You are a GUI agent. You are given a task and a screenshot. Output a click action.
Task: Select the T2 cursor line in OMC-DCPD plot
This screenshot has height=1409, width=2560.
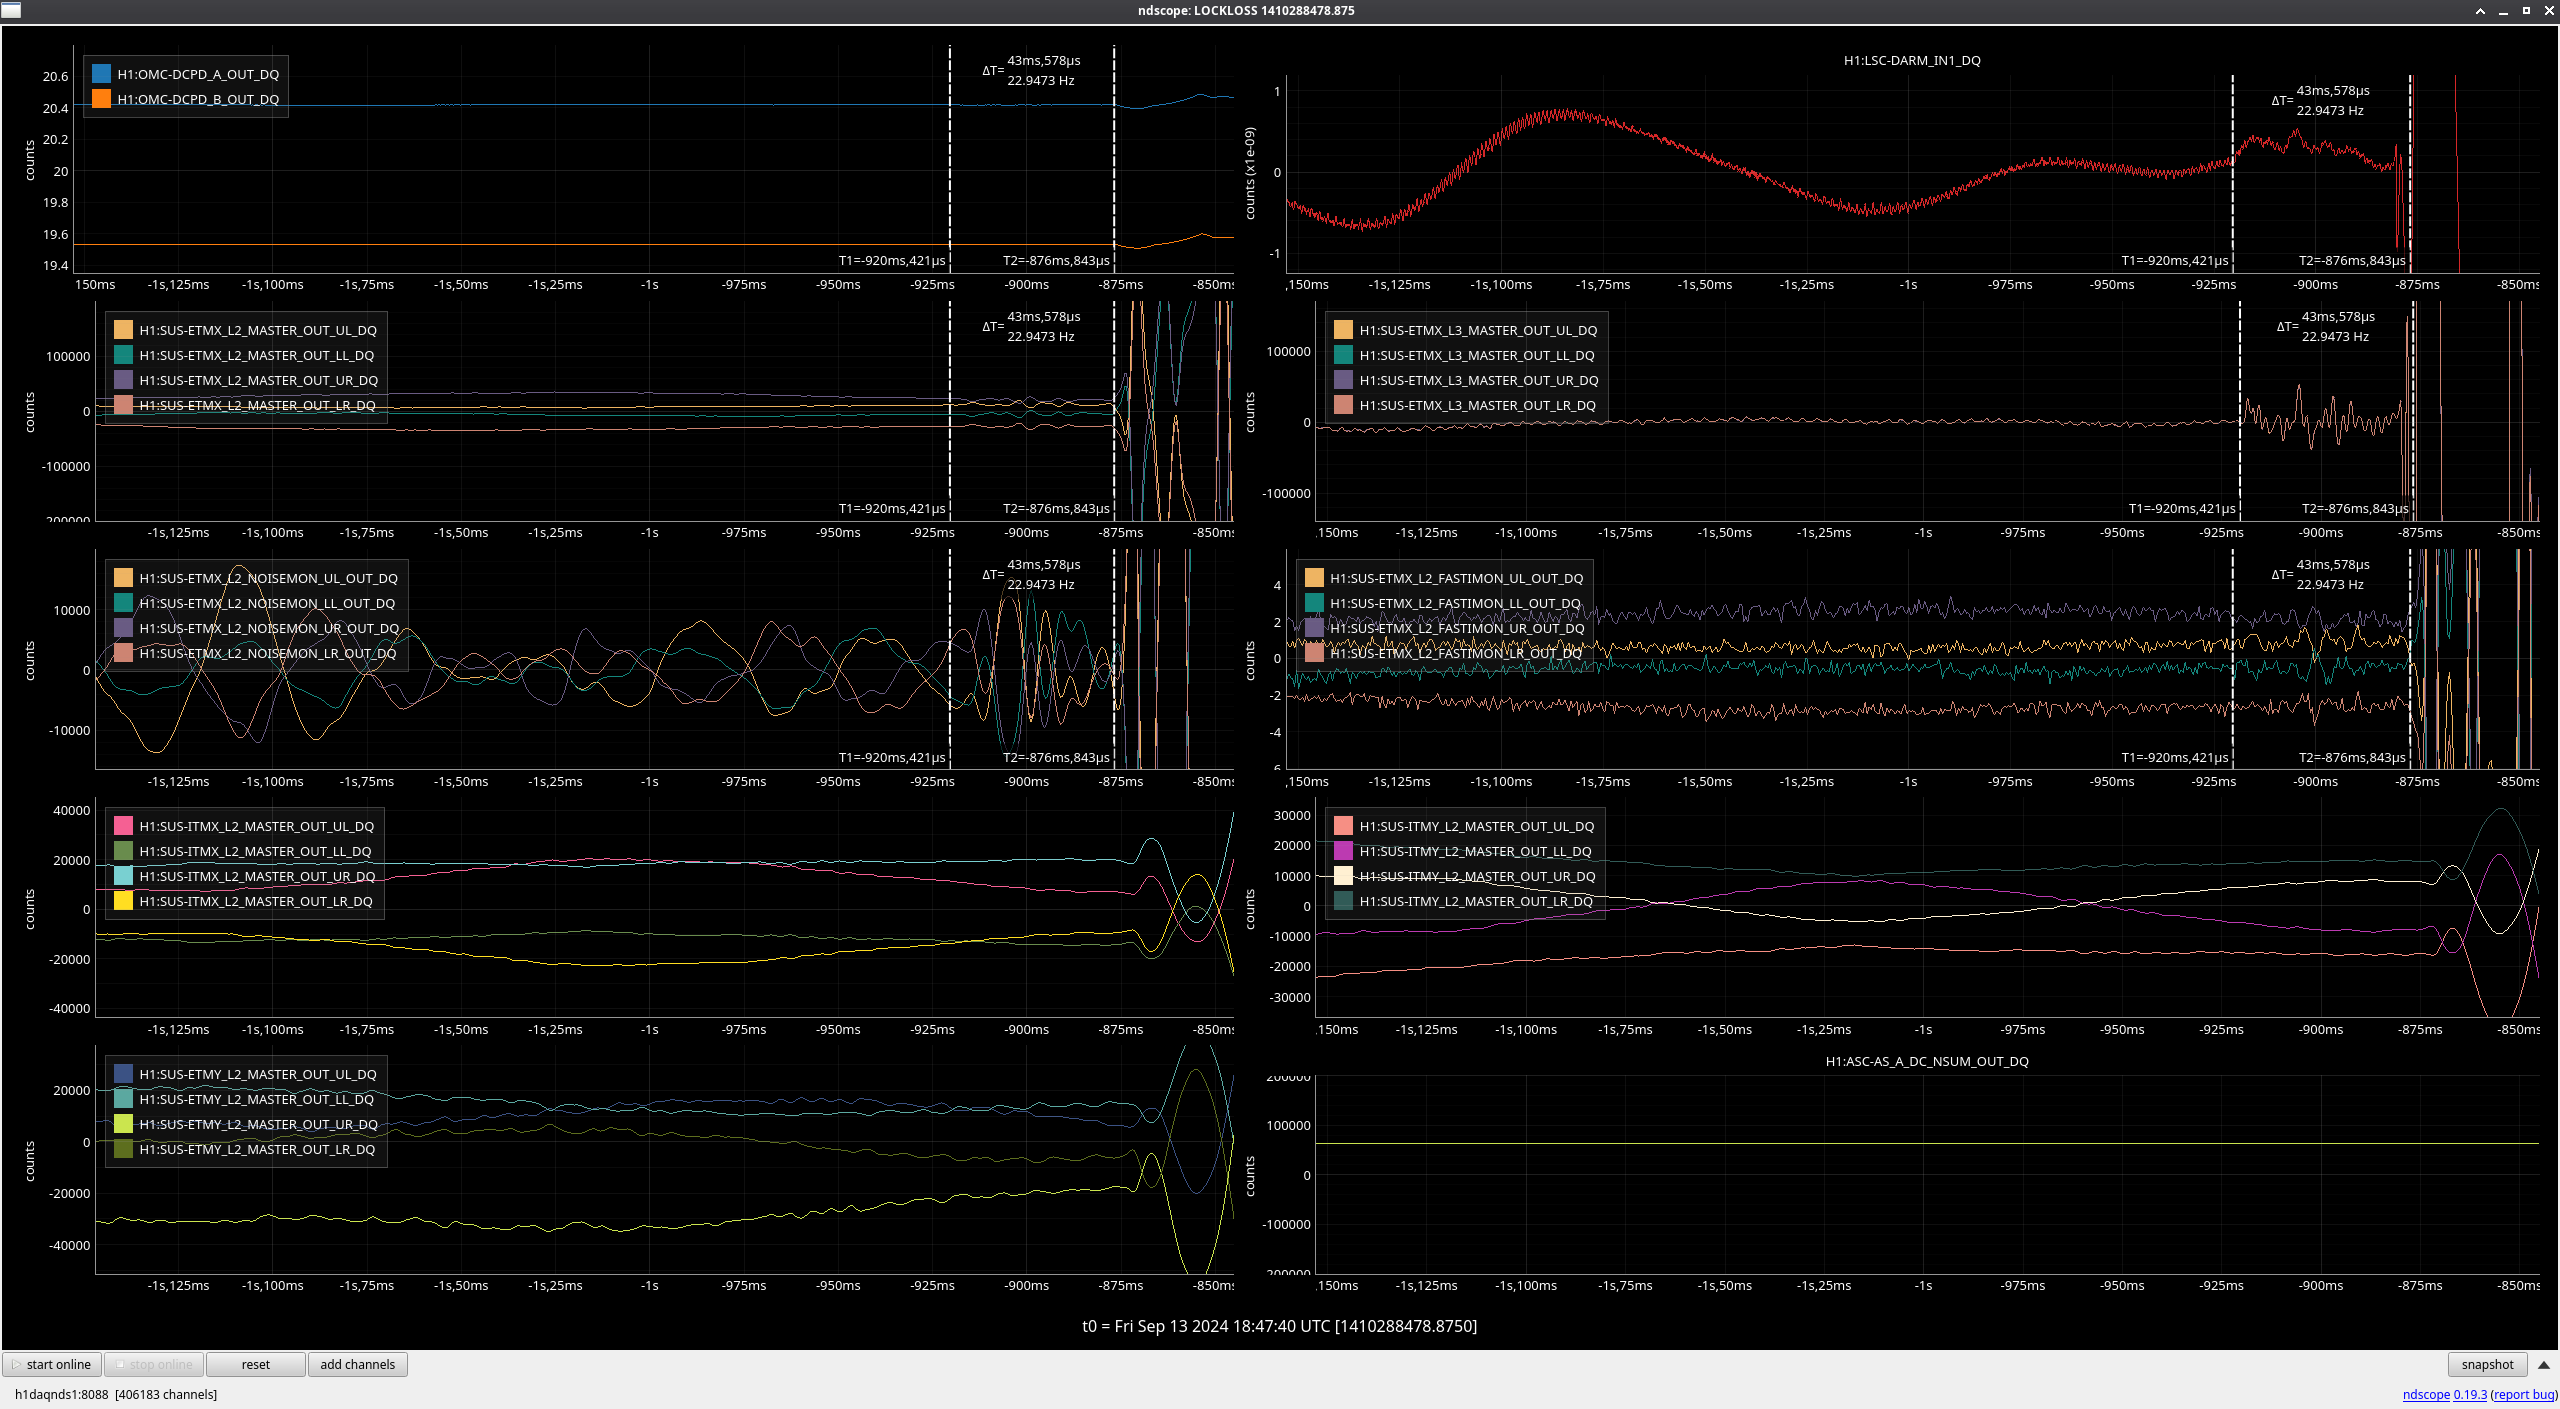coord(1114,160)
